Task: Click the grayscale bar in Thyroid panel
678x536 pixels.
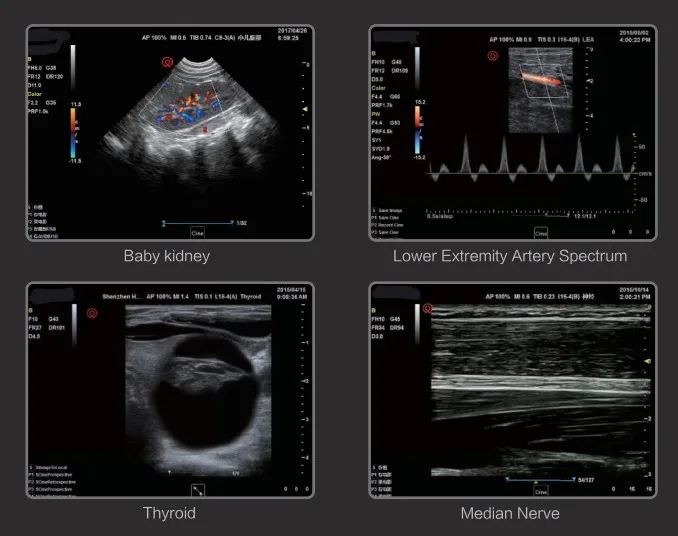Action: 74,325
